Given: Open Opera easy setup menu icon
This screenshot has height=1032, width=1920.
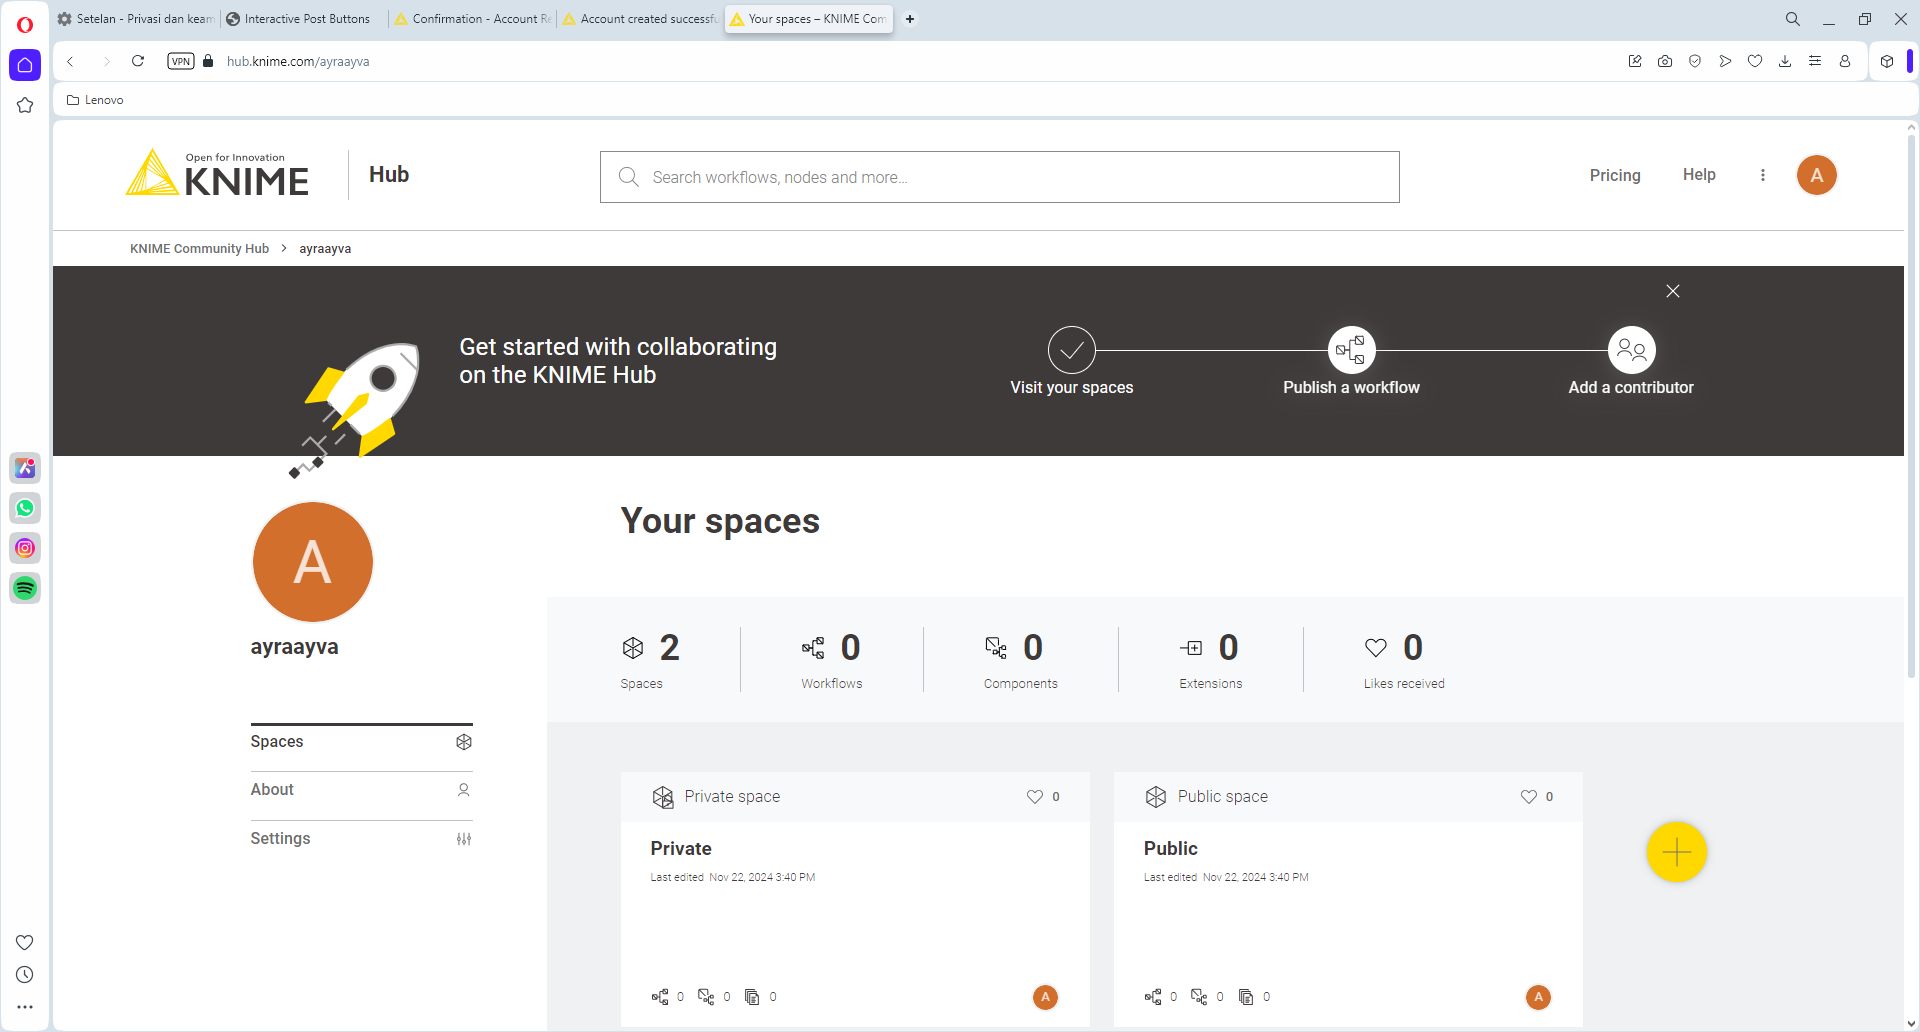Looking at the screenshot, I should (x=1815, y=61).
